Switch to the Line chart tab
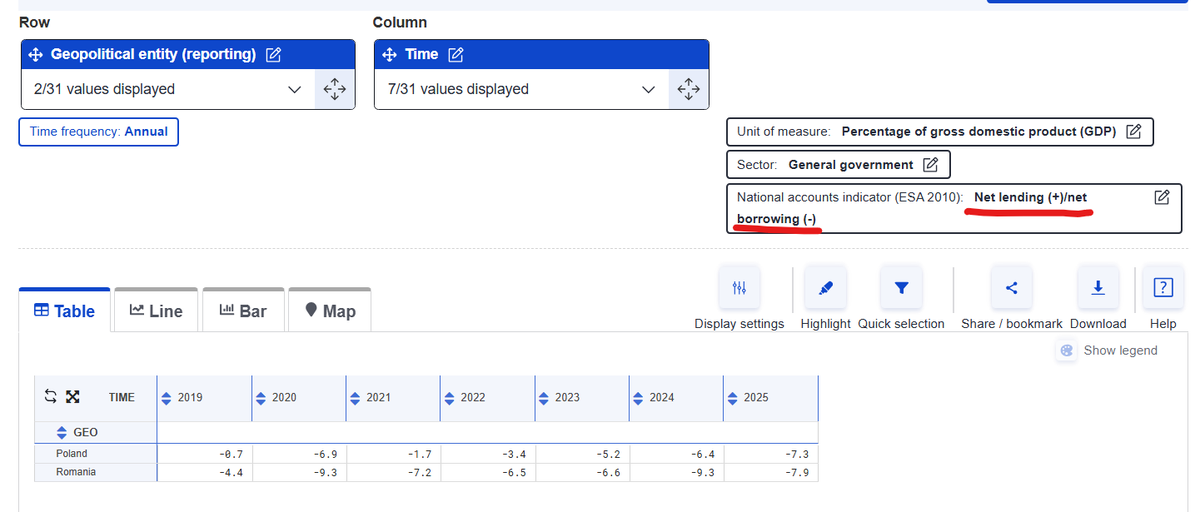The width and height of the screenshot is (1200, 512). [x=157, y=311]
